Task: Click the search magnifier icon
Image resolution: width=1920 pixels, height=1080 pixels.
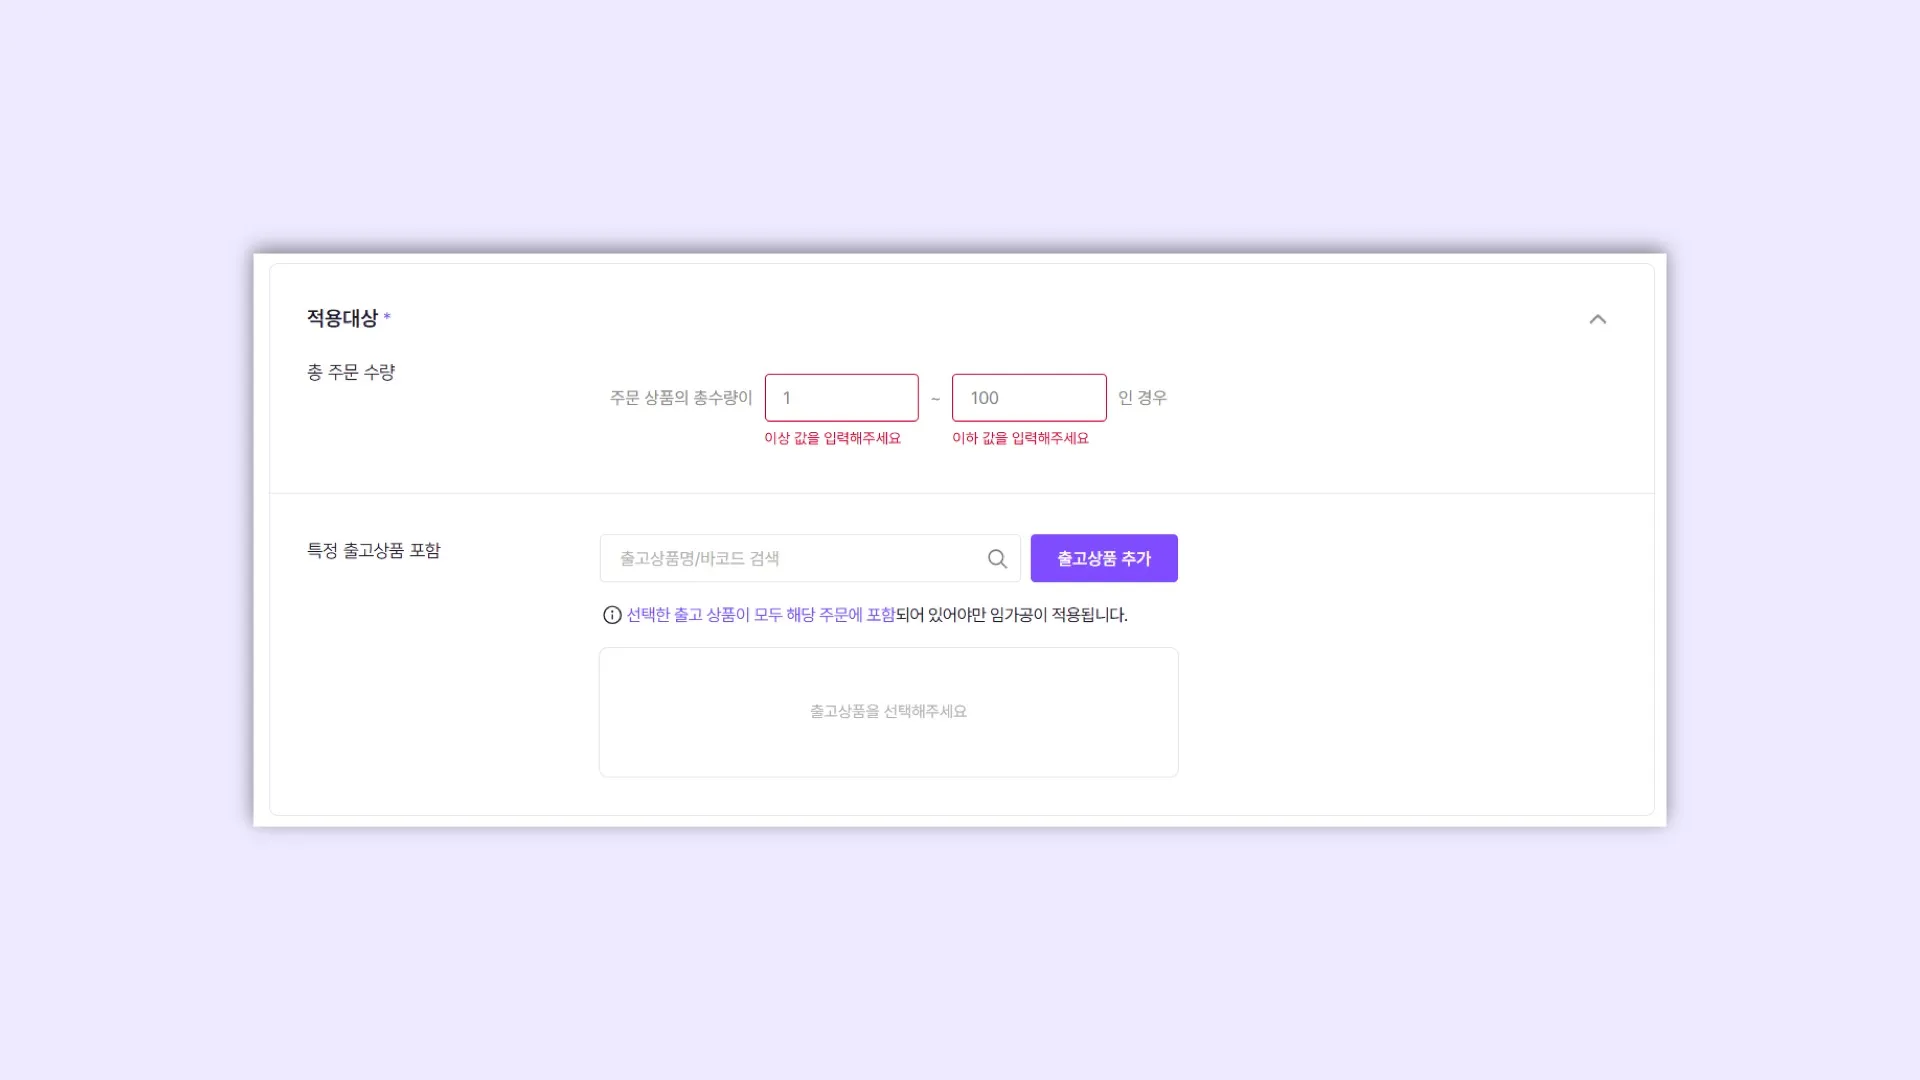Action: [997, 559]
